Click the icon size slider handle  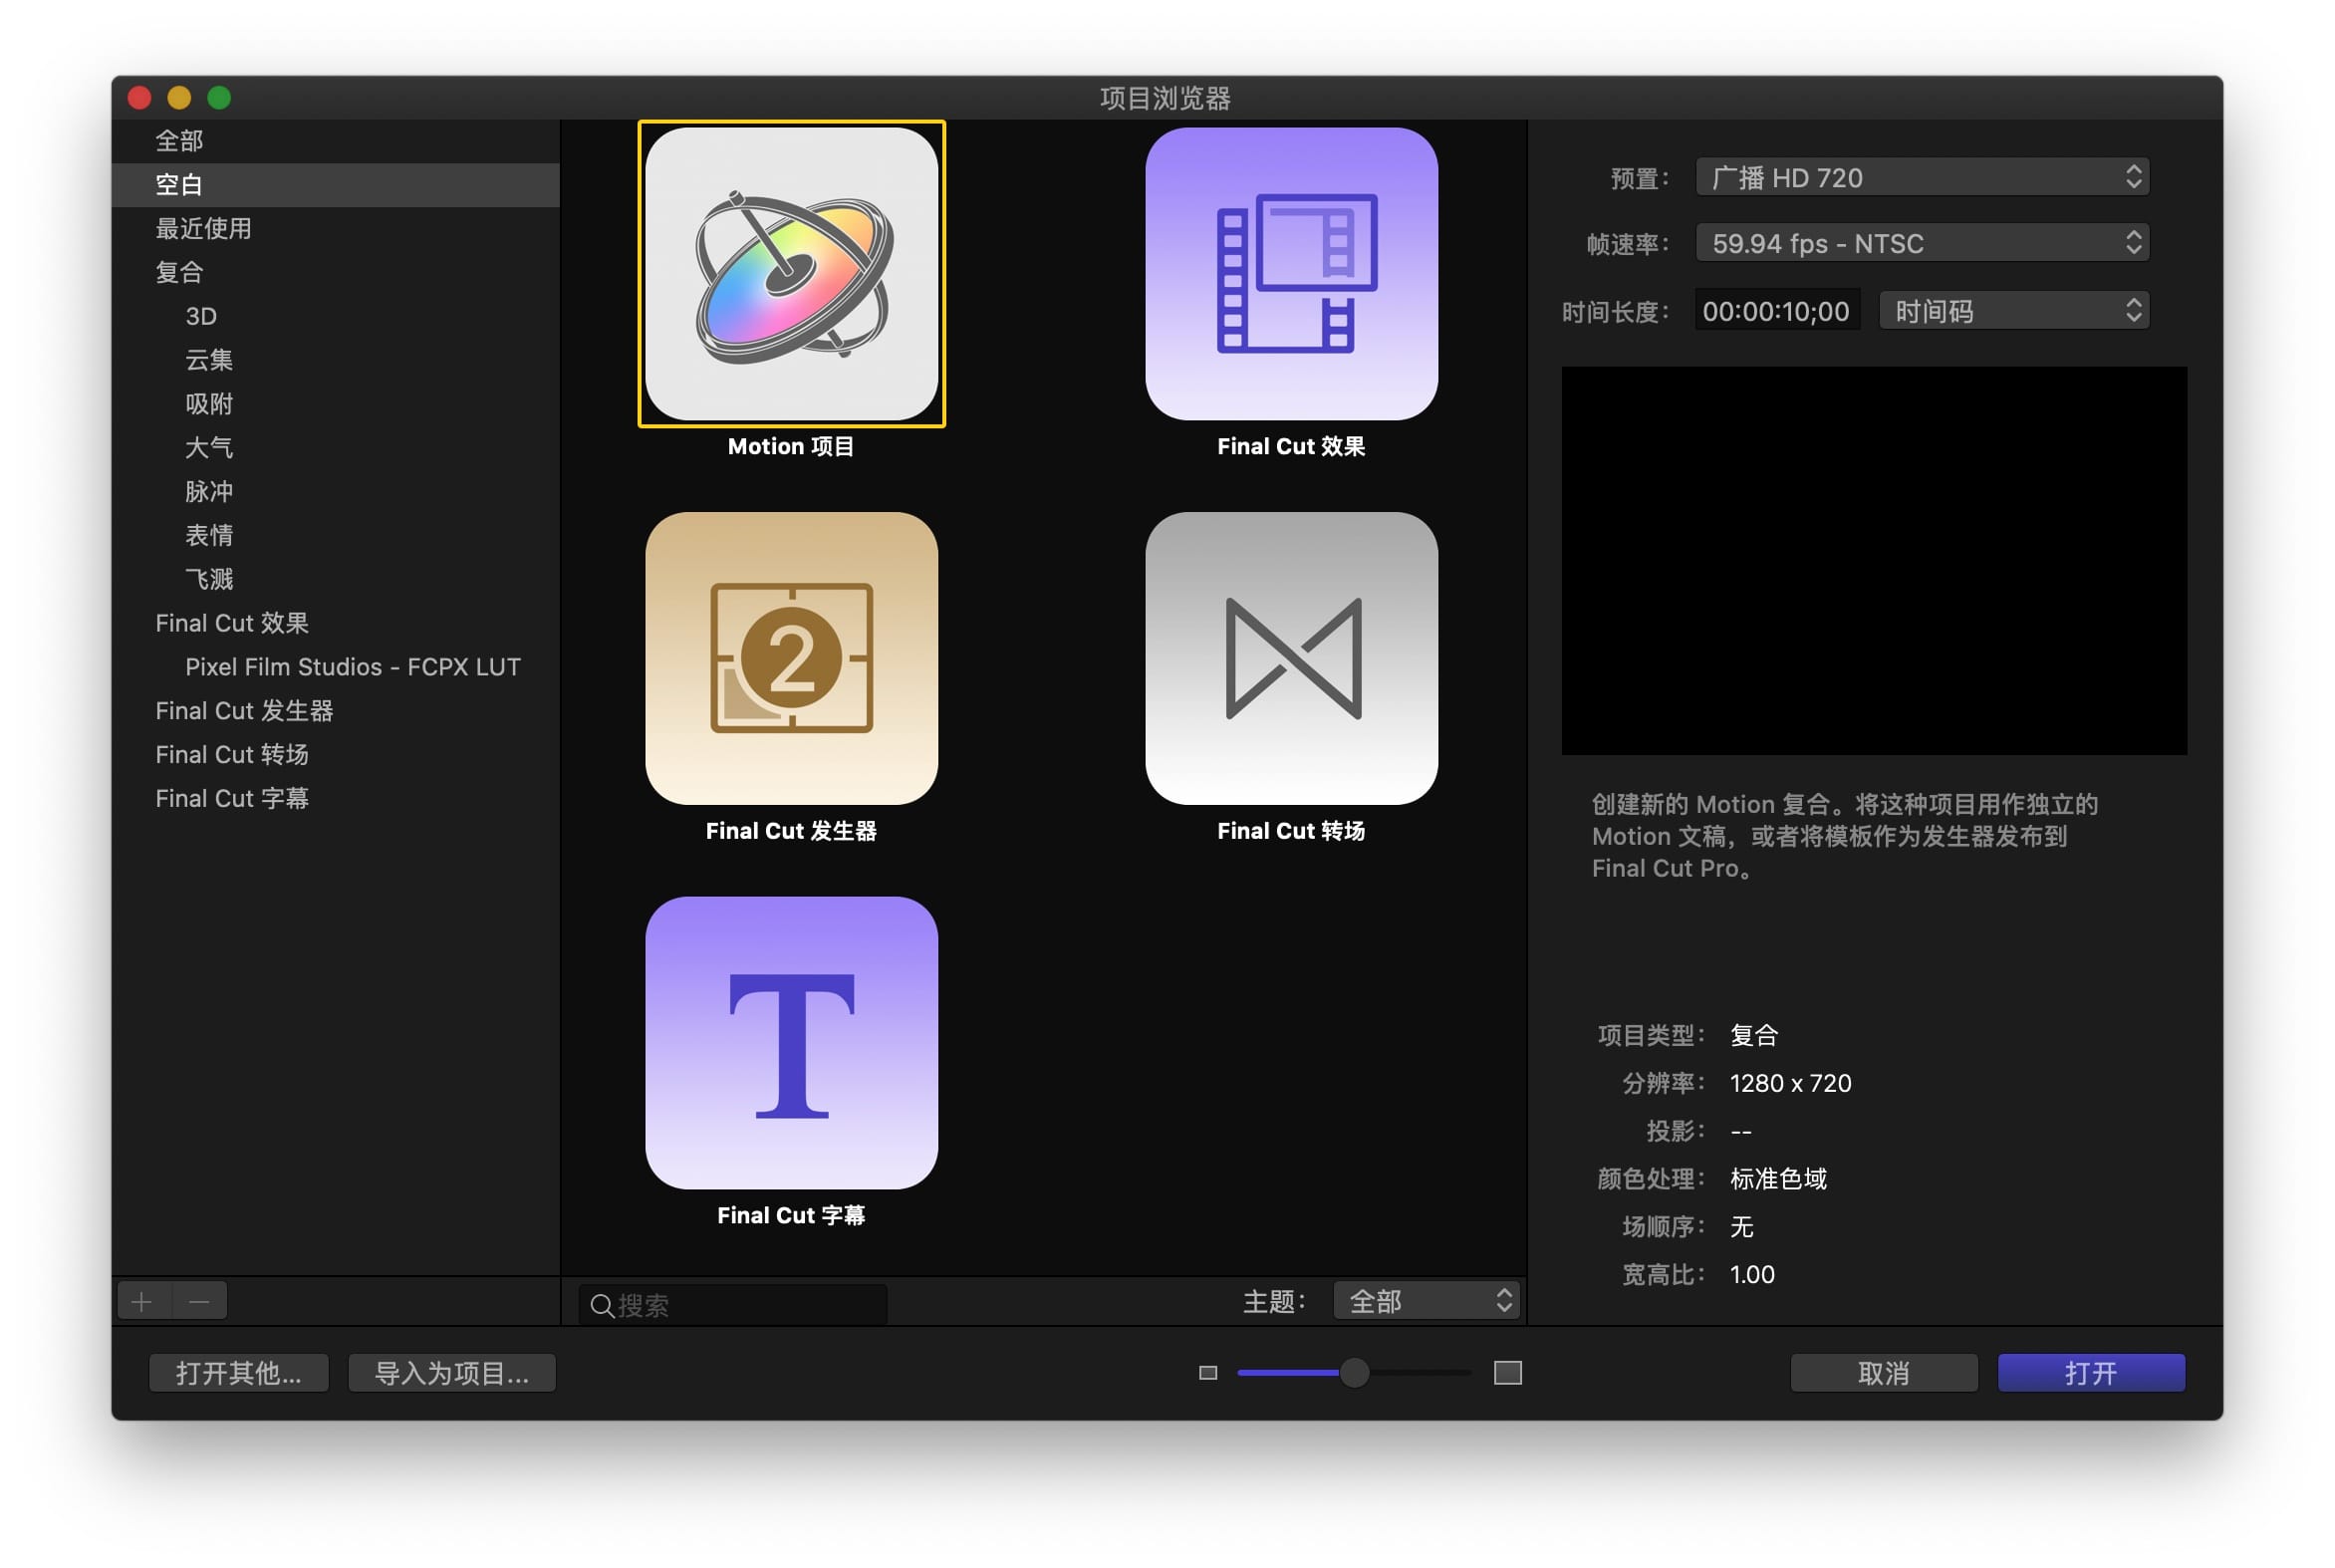point(1354,1373)
